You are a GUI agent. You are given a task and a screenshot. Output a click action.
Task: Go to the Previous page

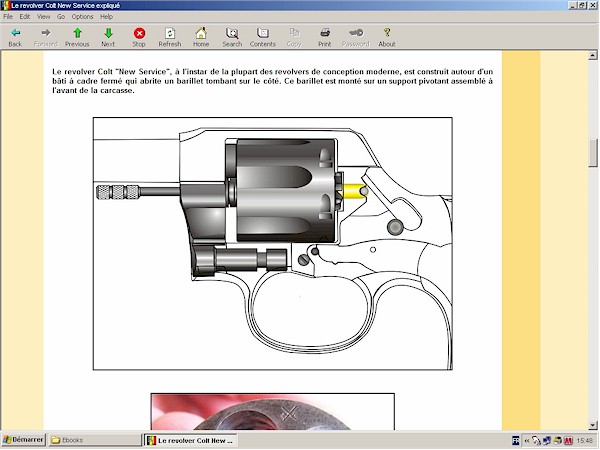click(77, 34)
